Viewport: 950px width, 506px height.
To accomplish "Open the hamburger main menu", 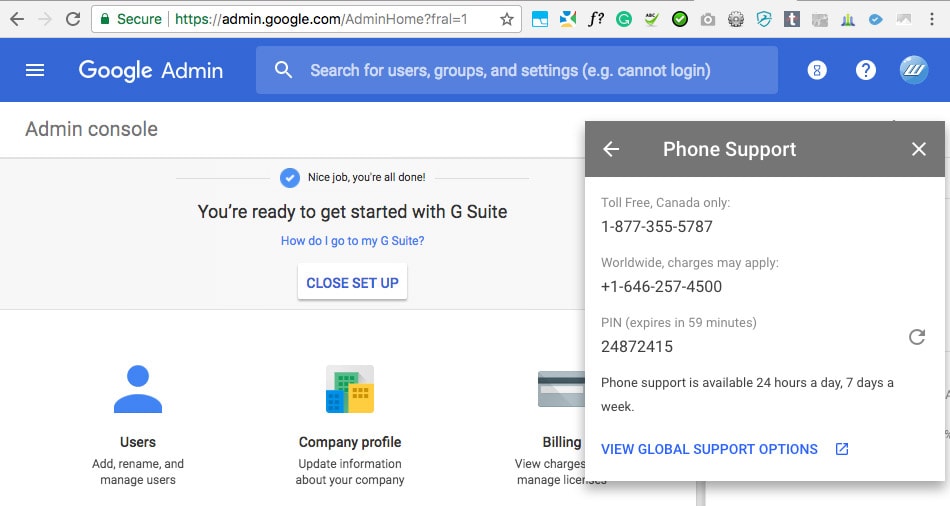I will click(35, 70).
